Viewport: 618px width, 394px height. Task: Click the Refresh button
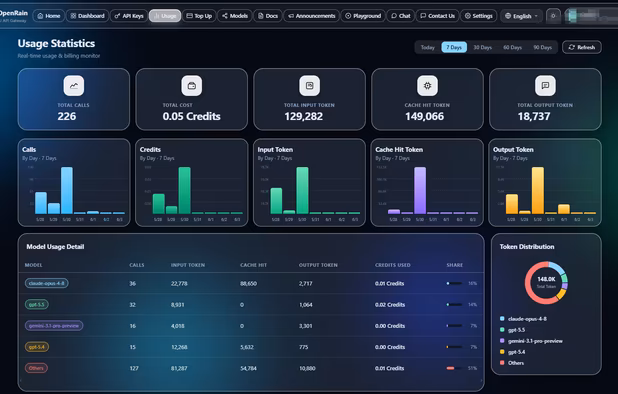[582, 47]
